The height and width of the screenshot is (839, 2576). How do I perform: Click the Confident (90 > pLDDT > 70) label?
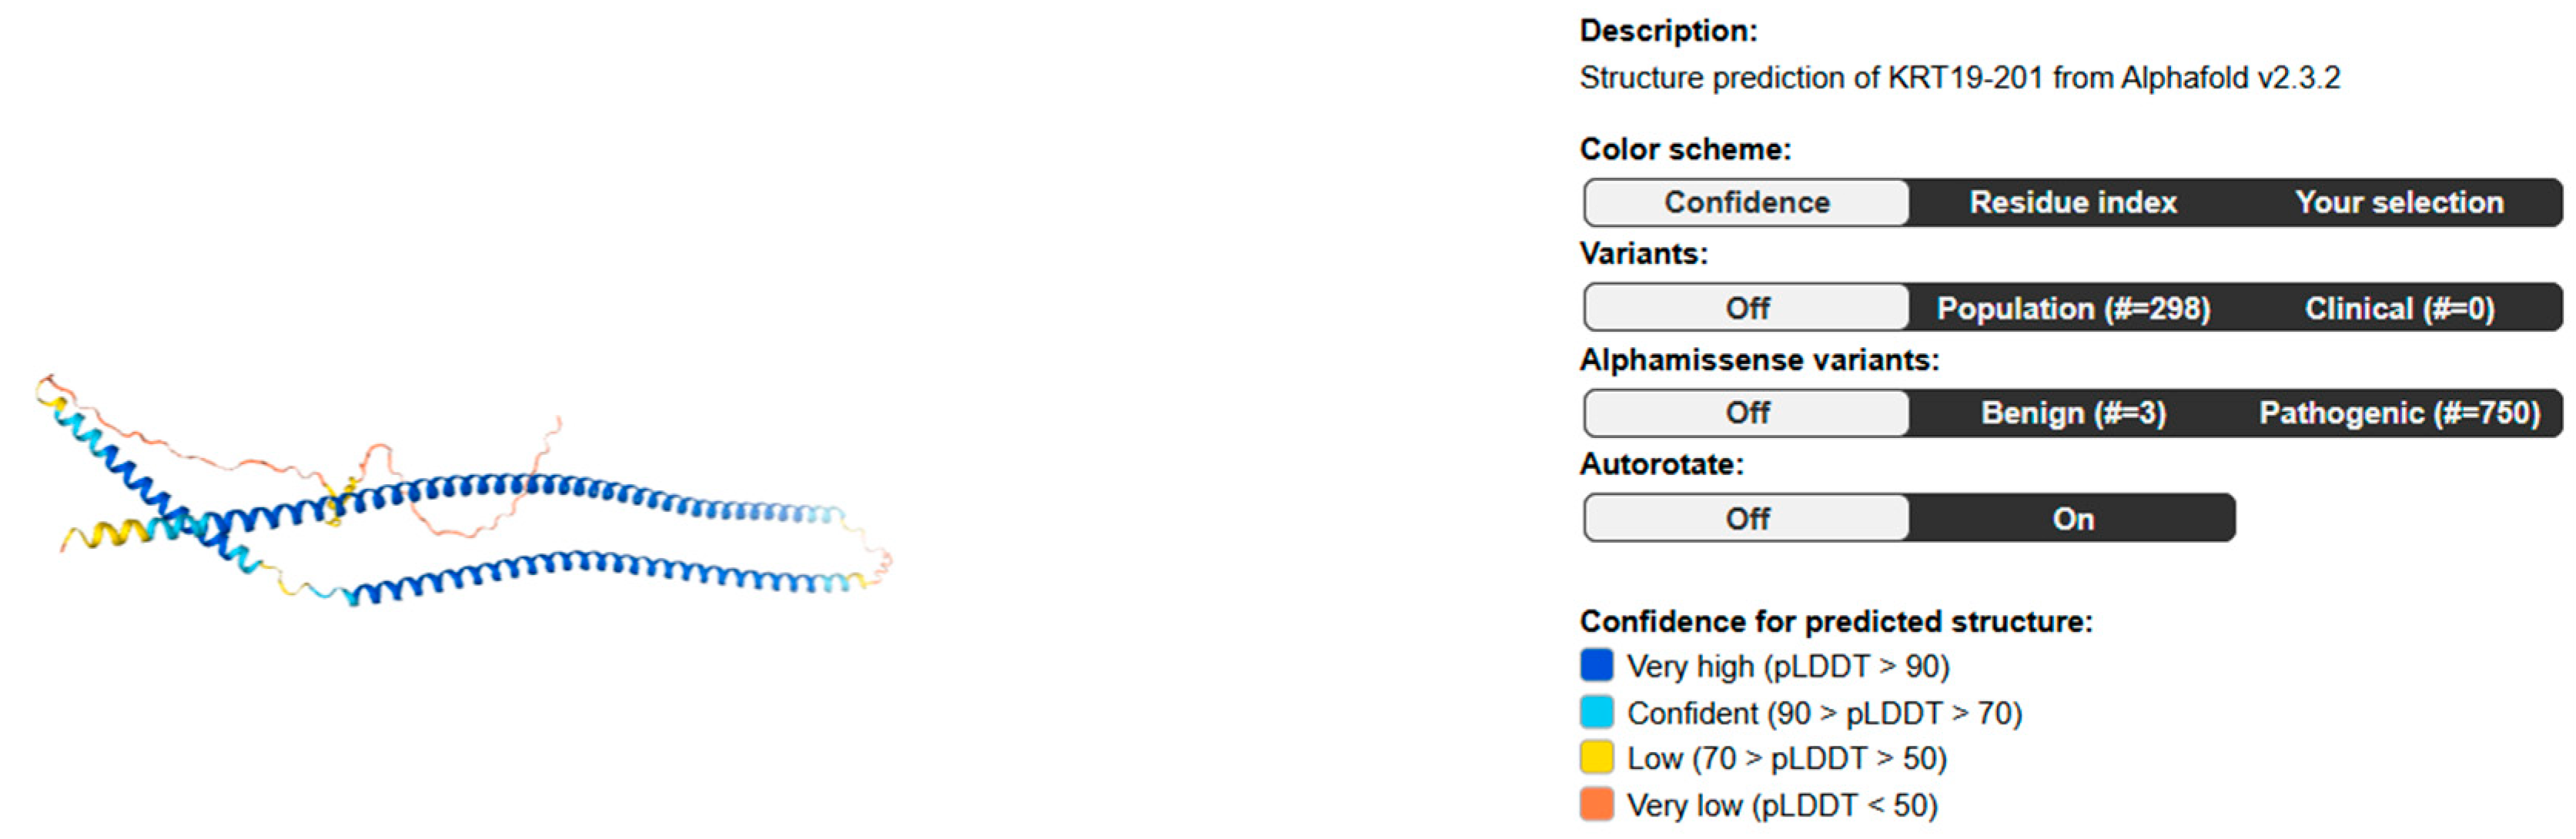point(1823,713)
